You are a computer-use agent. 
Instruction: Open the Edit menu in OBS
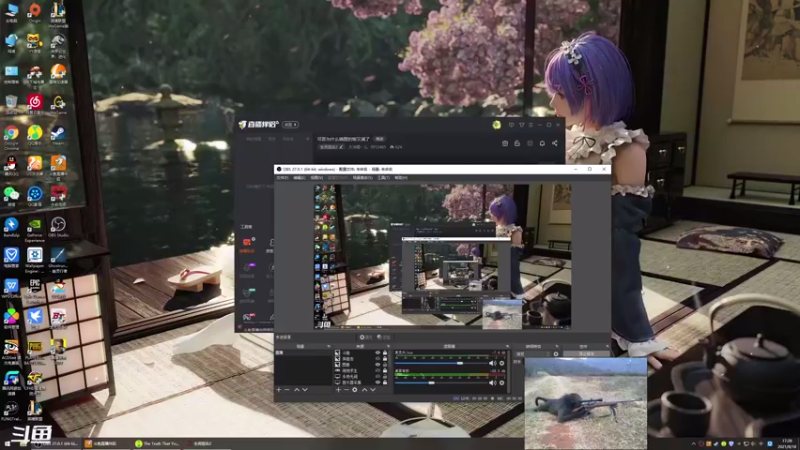[299, 178]
